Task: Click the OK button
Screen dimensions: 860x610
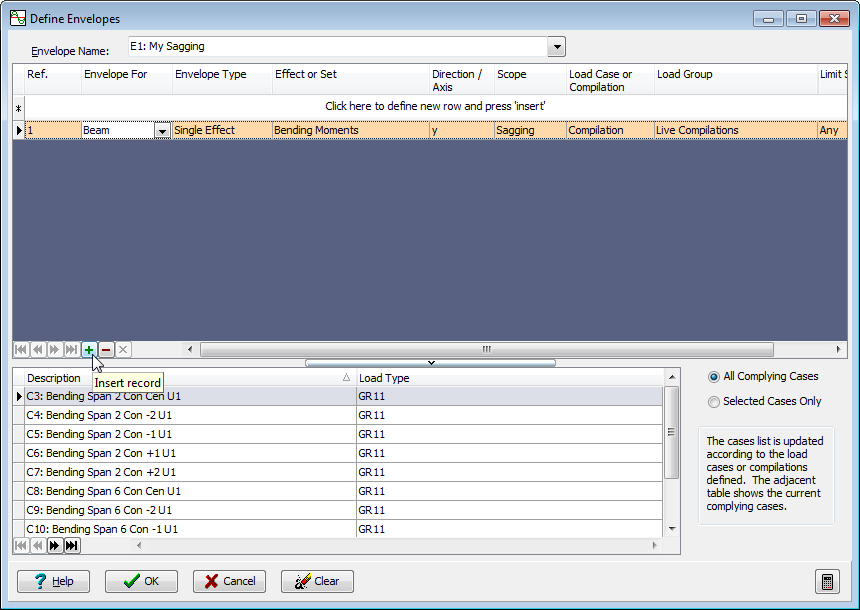Action: (x=141, y=581)
